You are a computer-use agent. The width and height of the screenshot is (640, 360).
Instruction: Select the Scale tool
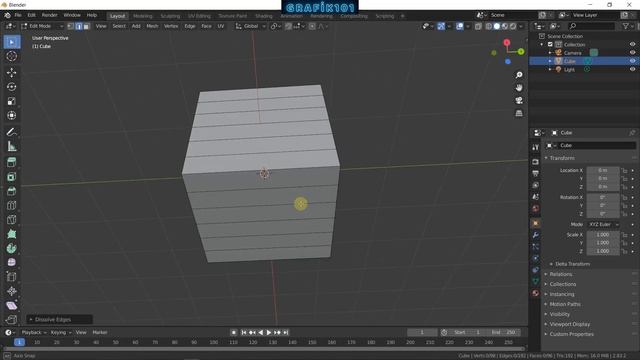12,101
